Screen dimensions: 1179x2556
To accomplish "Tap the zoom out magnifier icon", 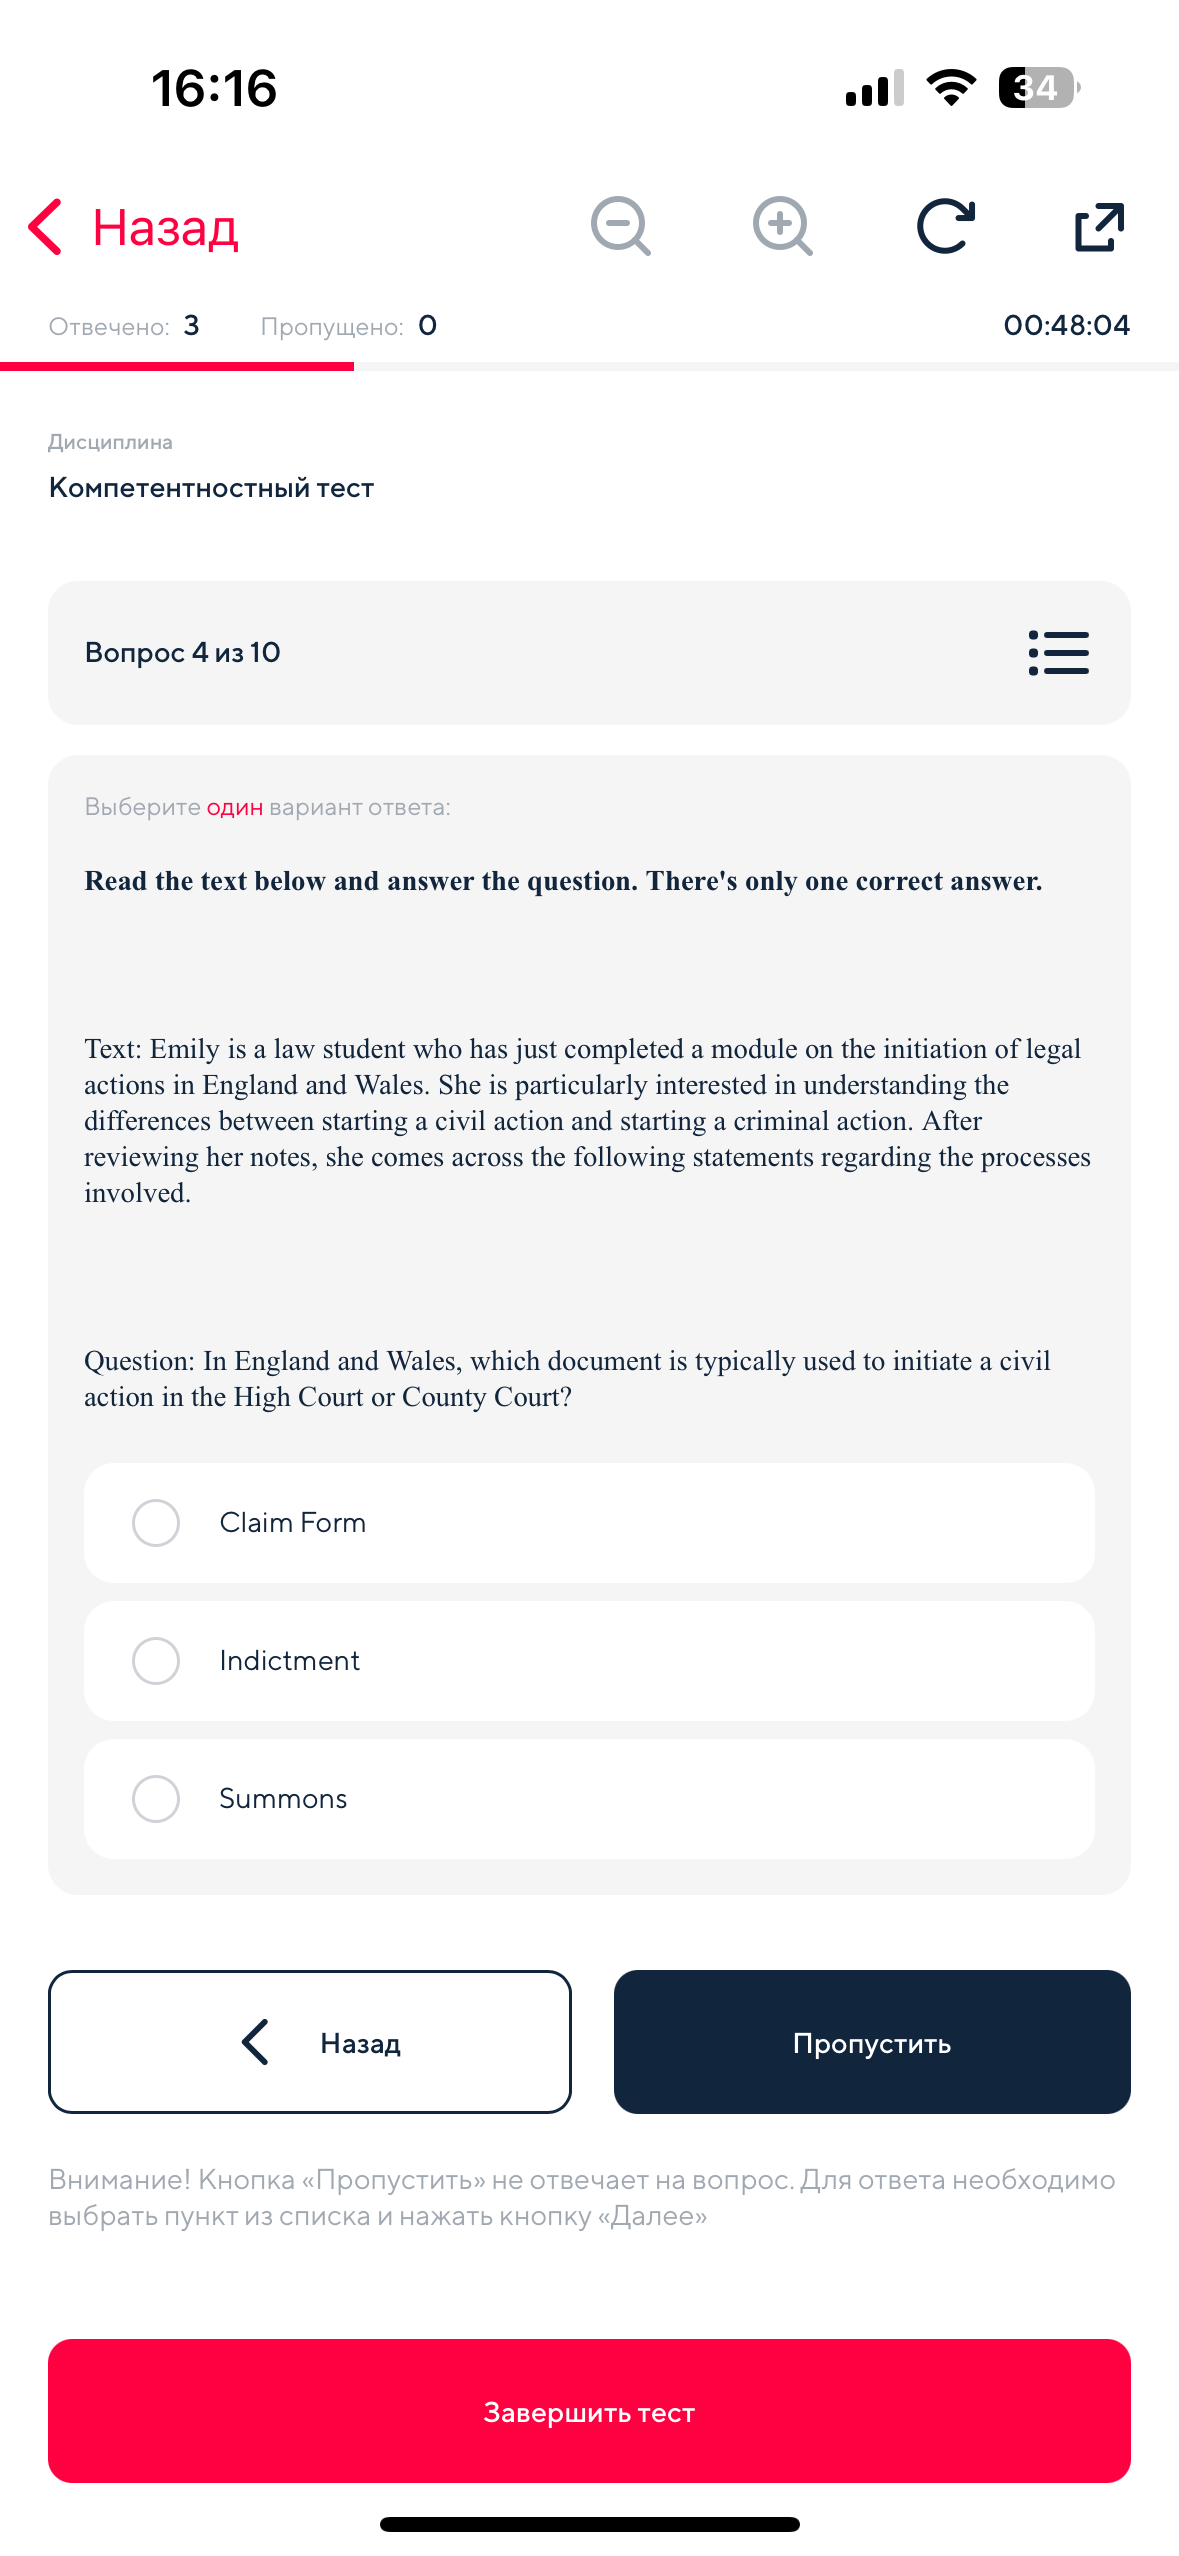I will pyautogui.click(x=620, y=226).
